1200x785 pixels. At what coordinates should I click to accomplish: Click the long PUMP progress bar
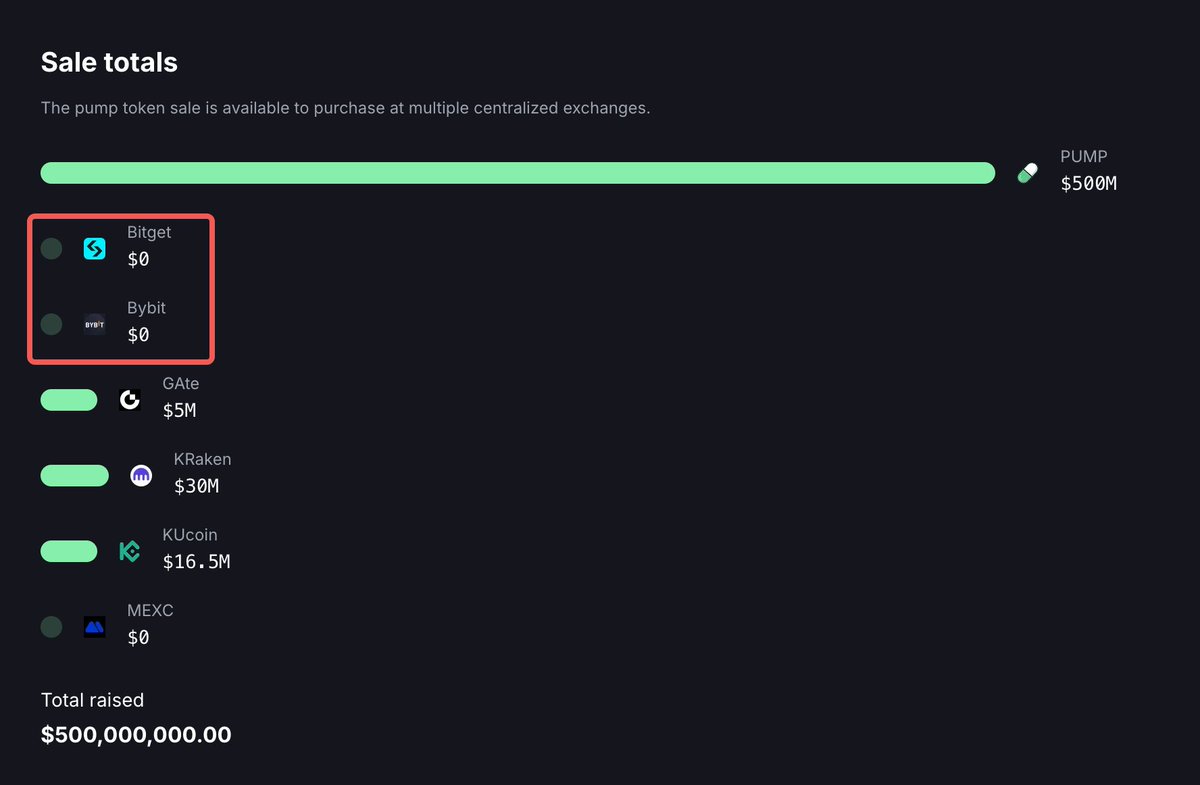[518, 173]
